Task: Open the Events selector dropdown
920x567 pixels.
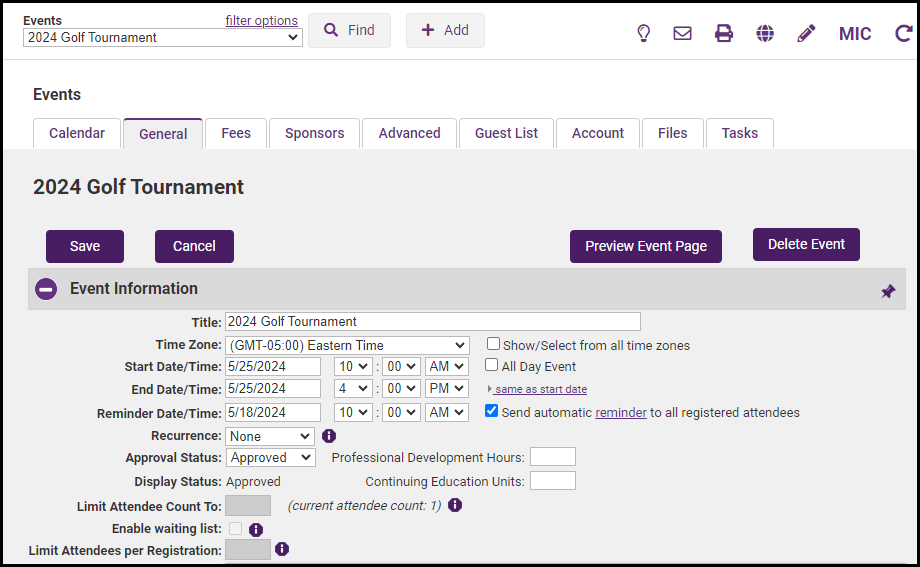Action: (x=162, y=38)
